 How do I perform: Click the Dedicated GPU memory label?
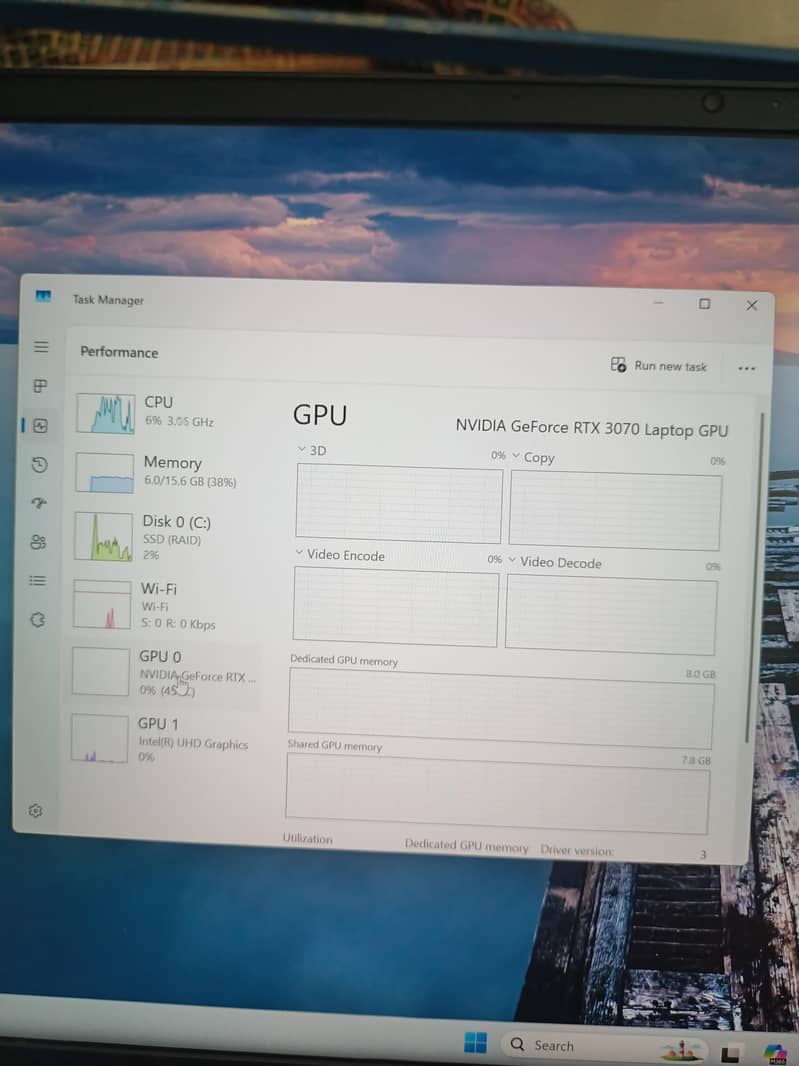tap(343, 660)
